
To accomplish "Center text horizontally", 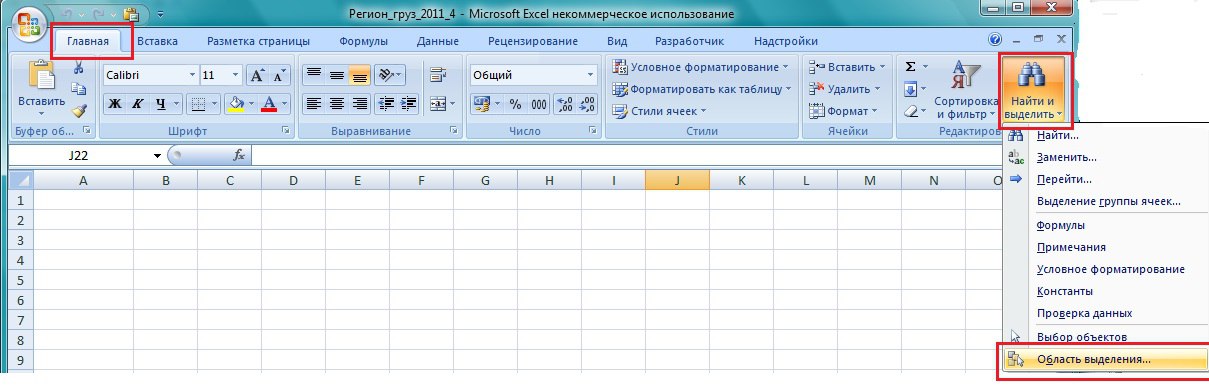I will 337,103.
